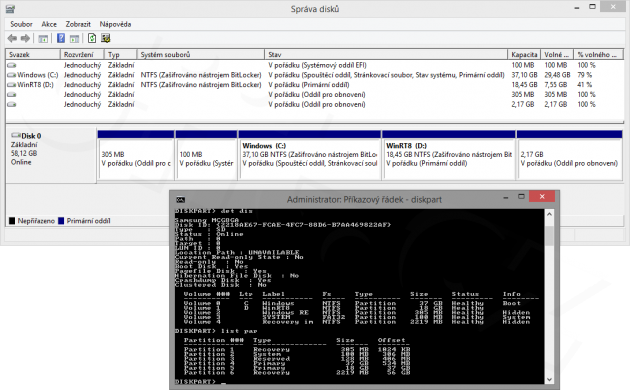The width and height of the screenshot is (630, 390).
Task: Click the command prompt scrollbar down arrow
Action: (549, 379)
